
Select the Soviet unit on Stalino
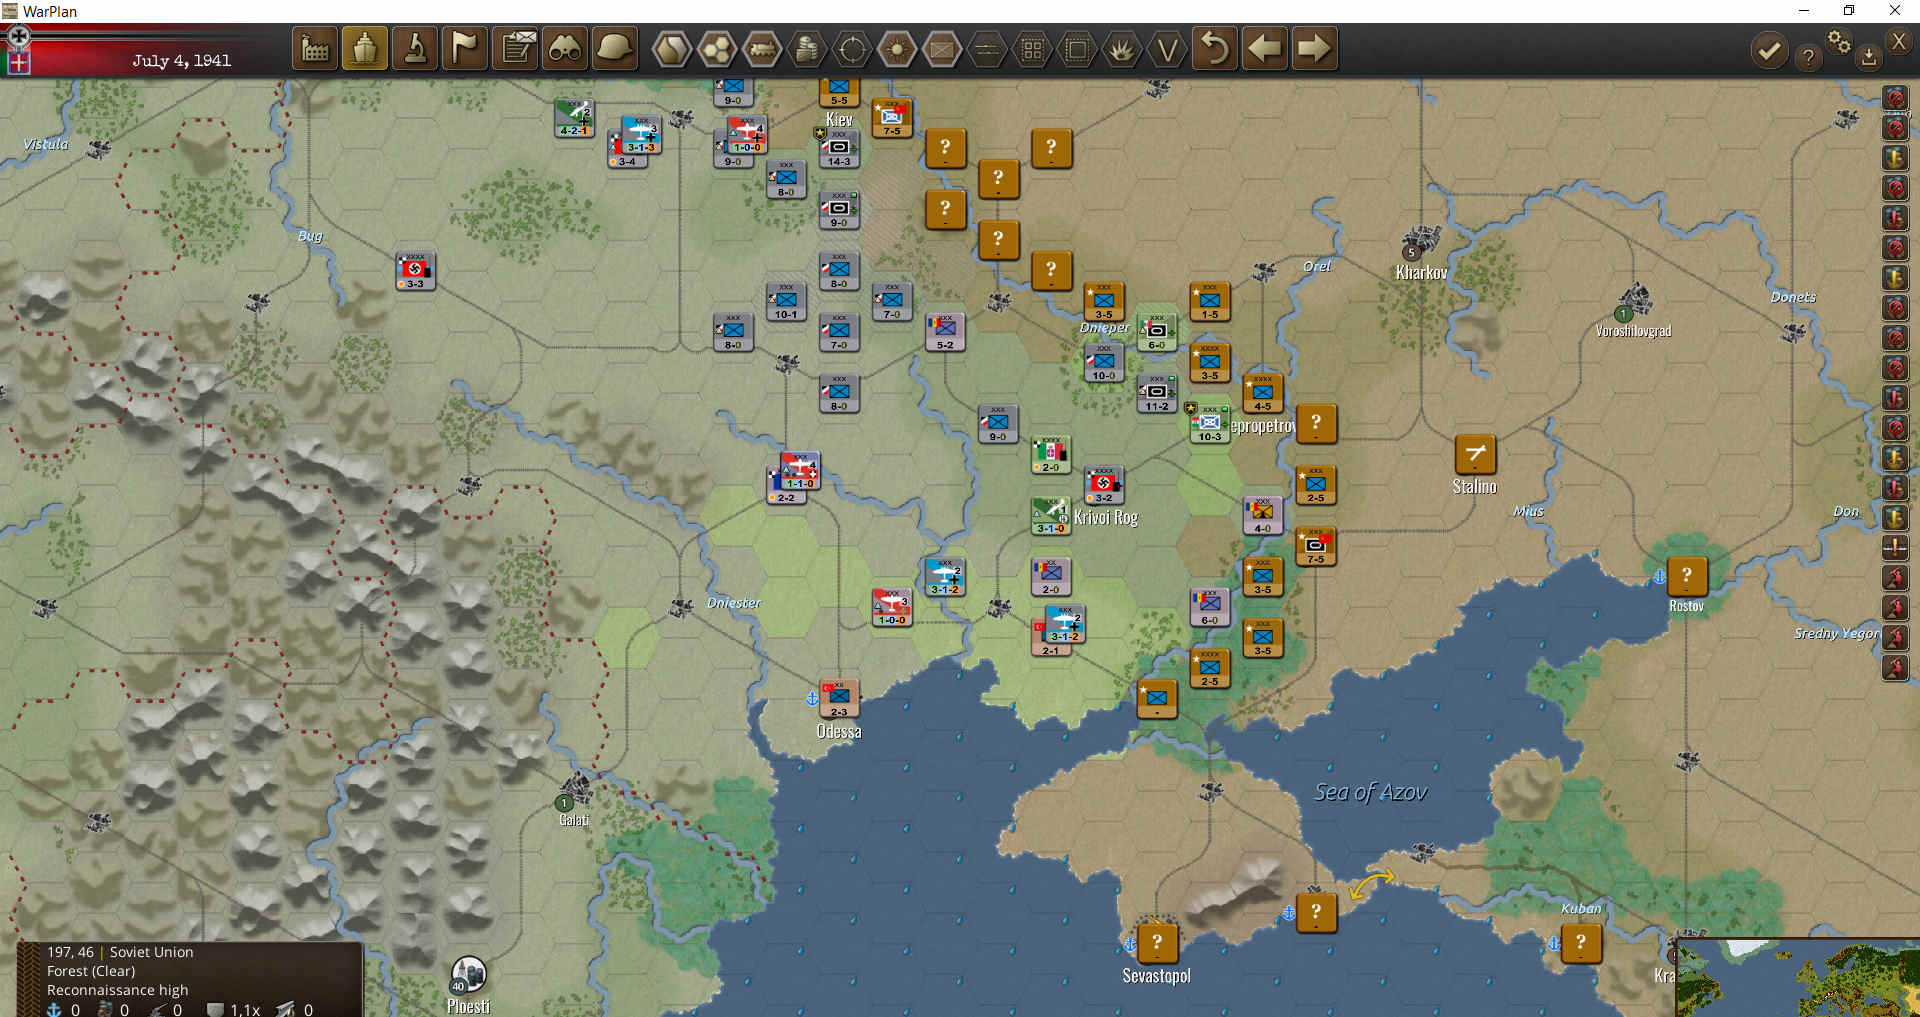[1475, 455]
